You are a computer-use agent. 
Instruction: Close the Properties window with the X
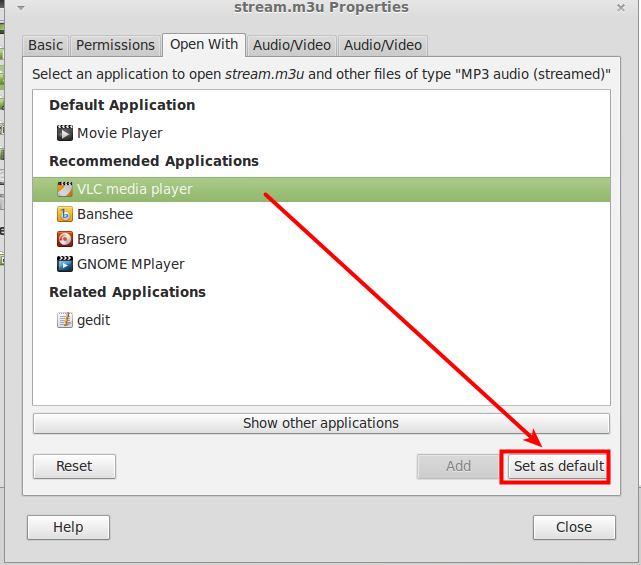point(621,8)
